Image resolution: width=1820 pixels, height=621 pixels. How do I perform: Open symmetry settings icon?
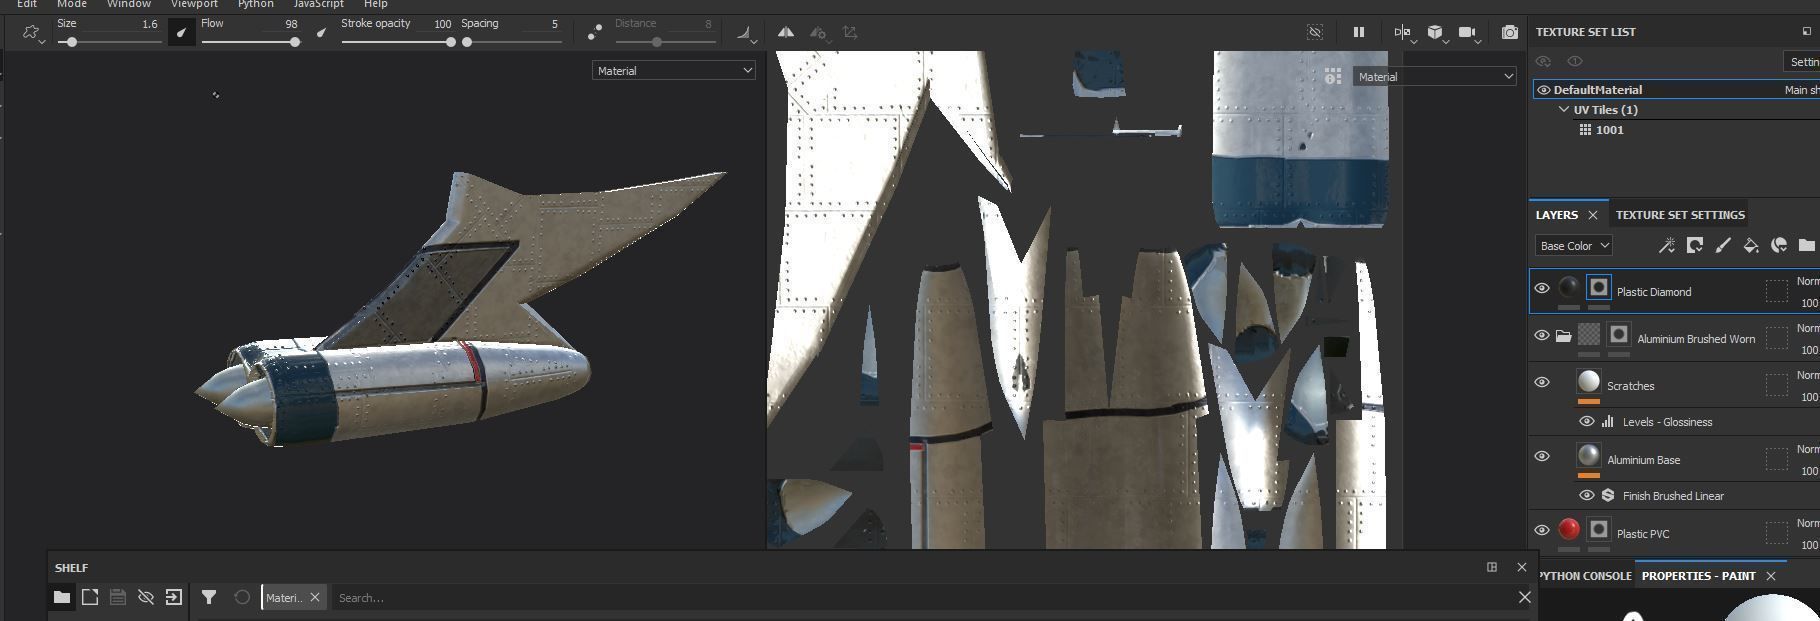tap(818, 33)
